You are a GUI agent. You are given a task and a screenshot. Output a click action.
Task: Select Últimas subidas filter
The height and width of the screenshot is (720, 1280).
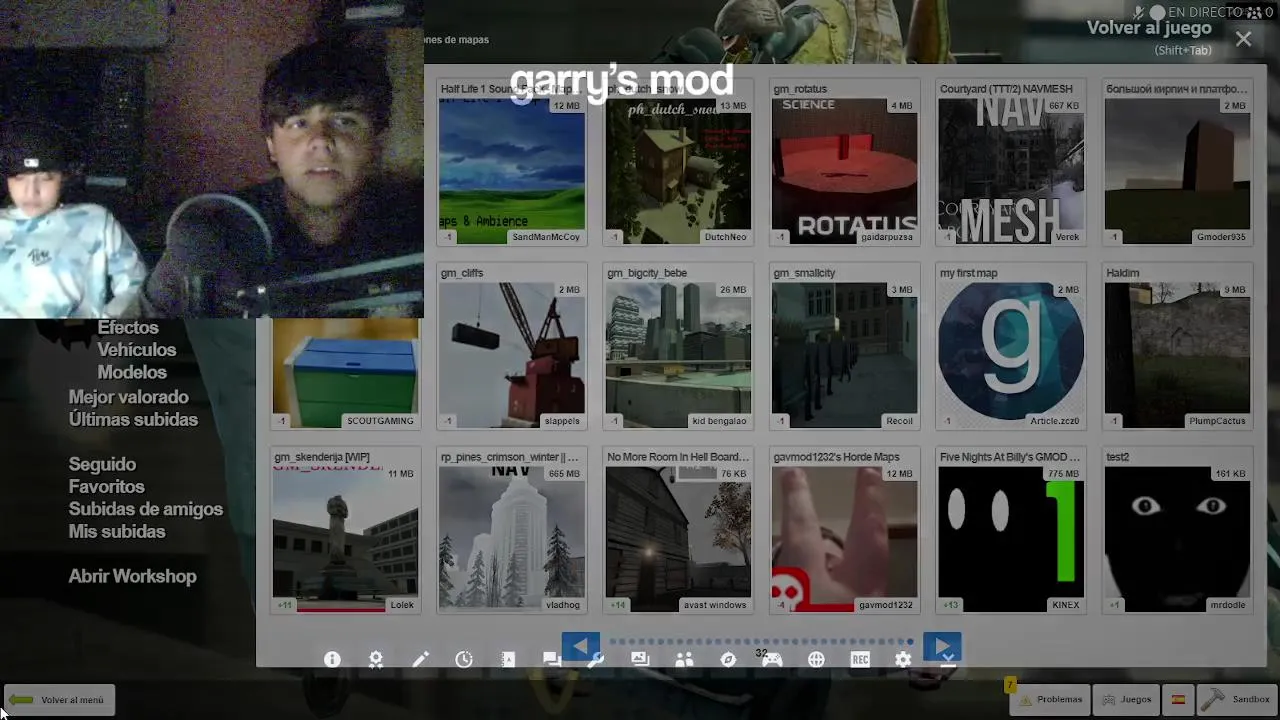tap(133, 420)
